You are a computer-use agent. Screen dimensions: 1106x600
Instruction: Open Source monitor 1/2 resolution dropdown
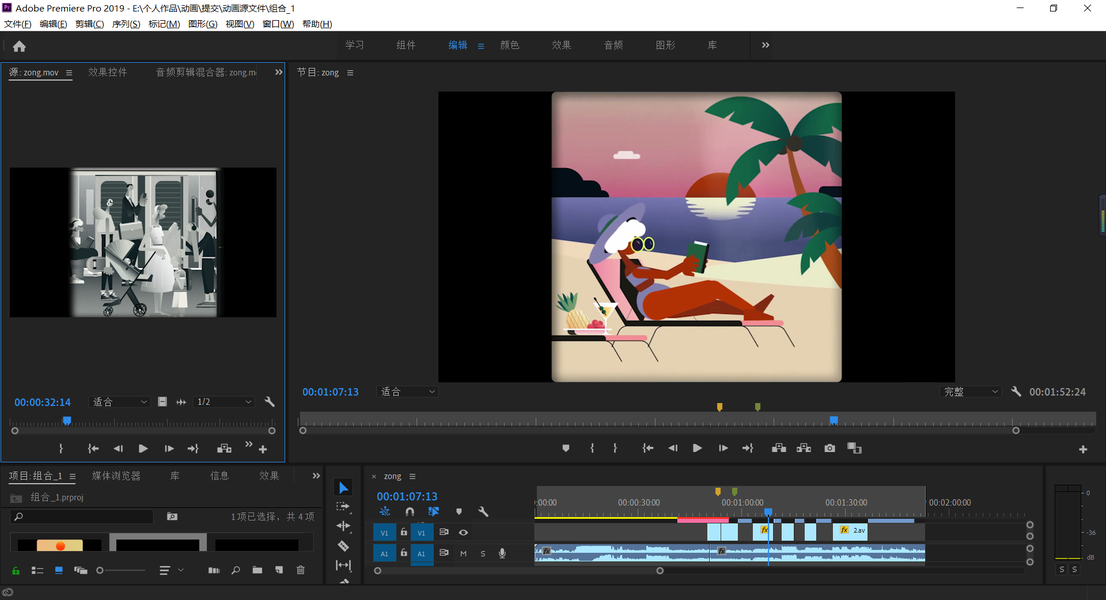(x=224, y=402)
